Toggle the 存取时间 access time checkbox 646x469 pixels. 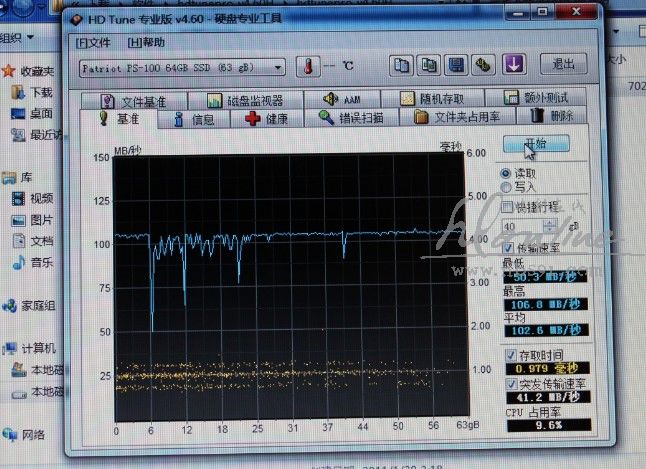511,355
